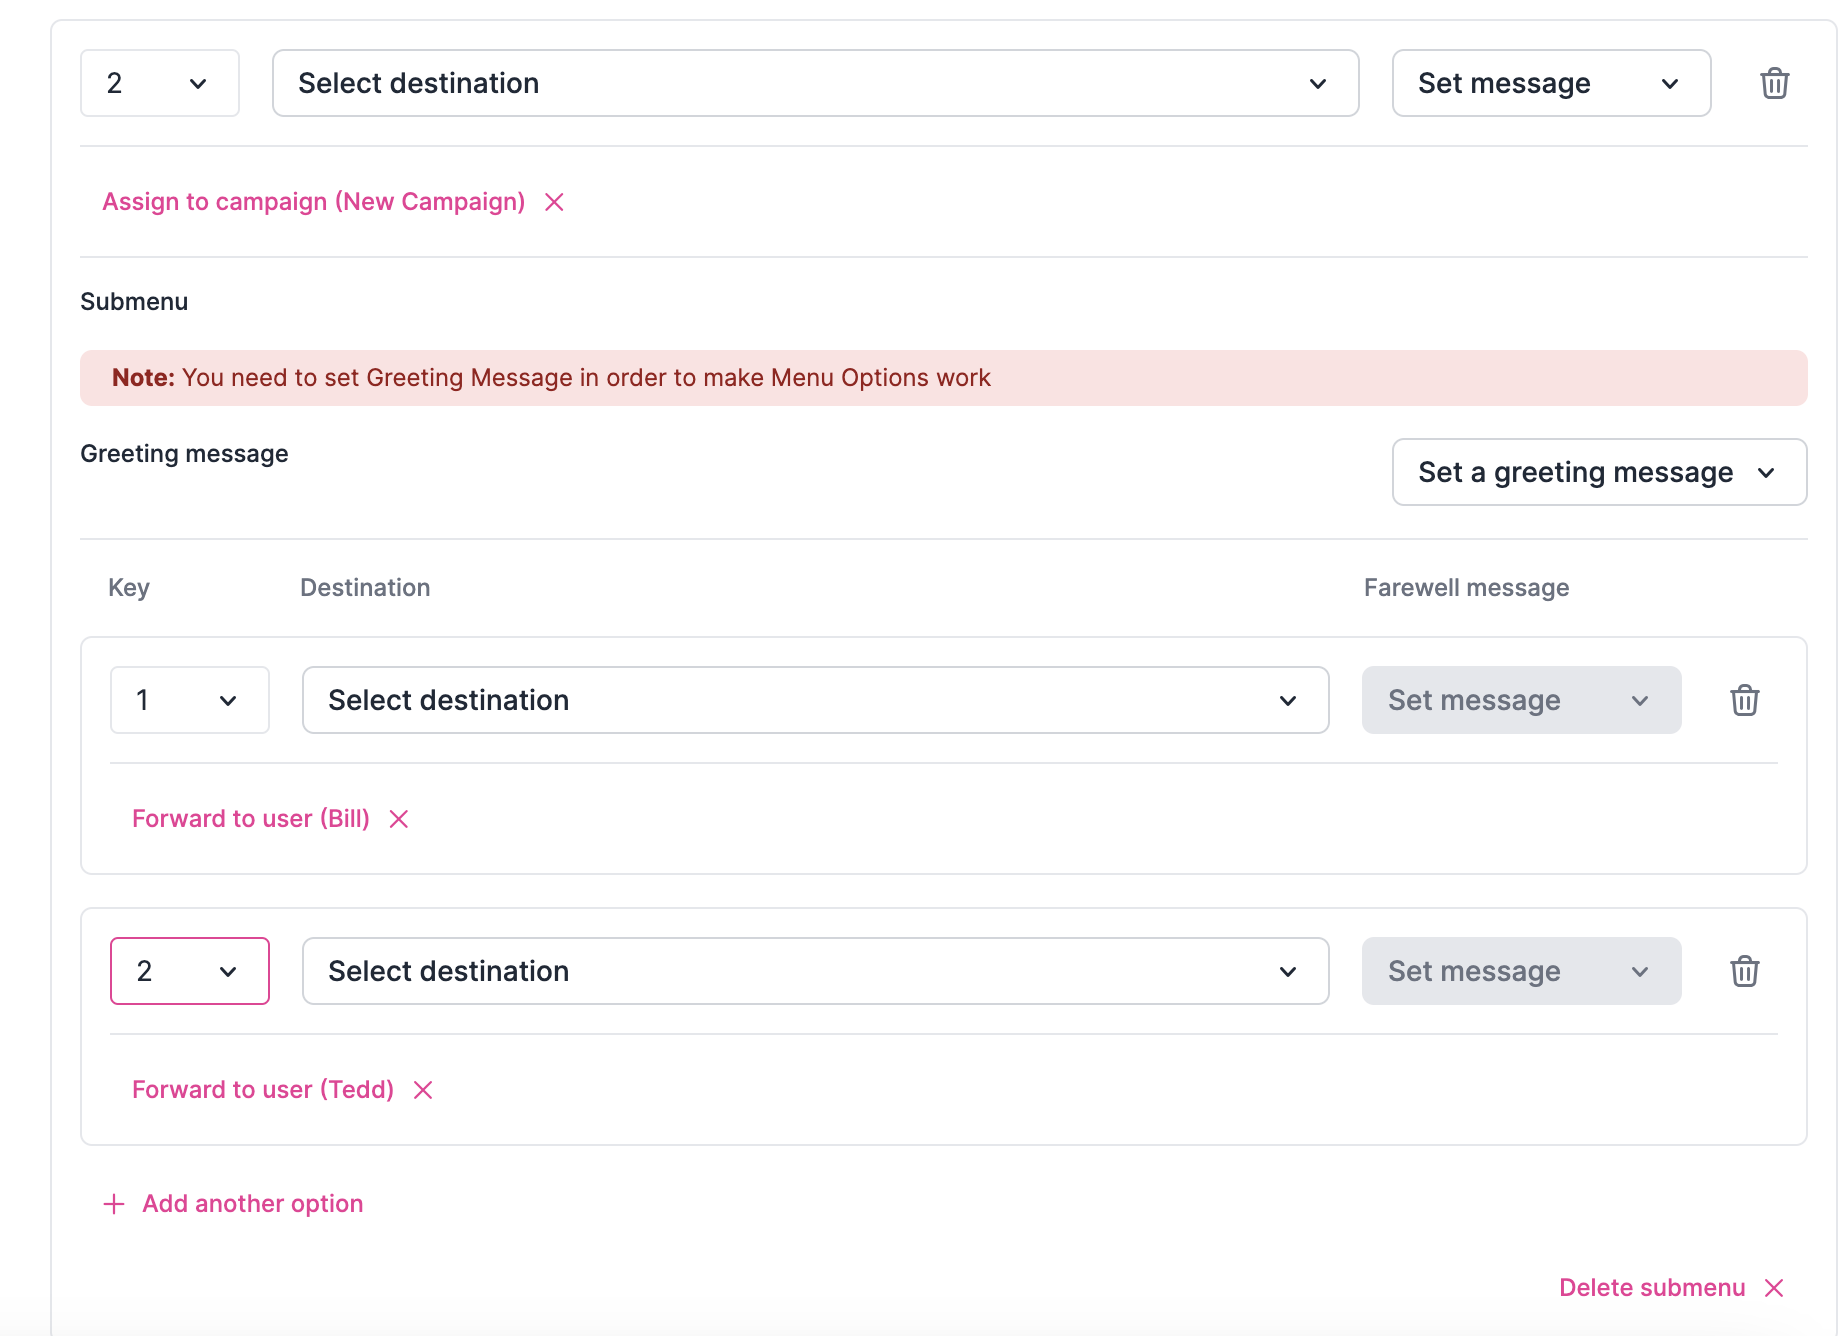Image resolution: width=1846 pixels, height=1336 pixels.
Task: Click the plus icon beside Add another option
Action: 113,1203
